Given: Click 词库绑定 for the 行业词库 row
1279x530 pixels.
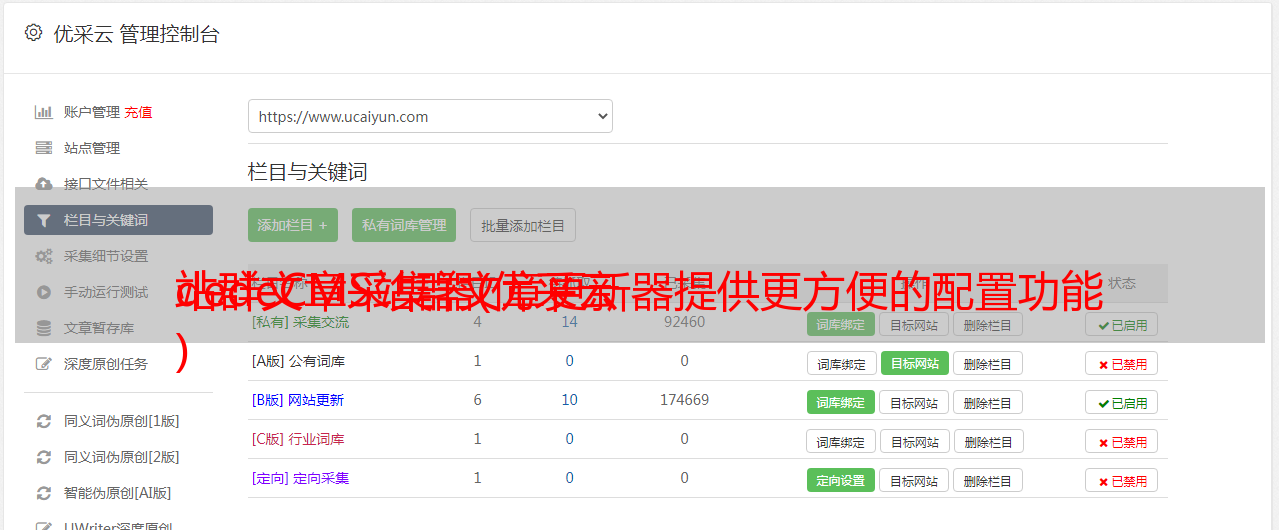Looking at the screenshot, I should (842, 441).
